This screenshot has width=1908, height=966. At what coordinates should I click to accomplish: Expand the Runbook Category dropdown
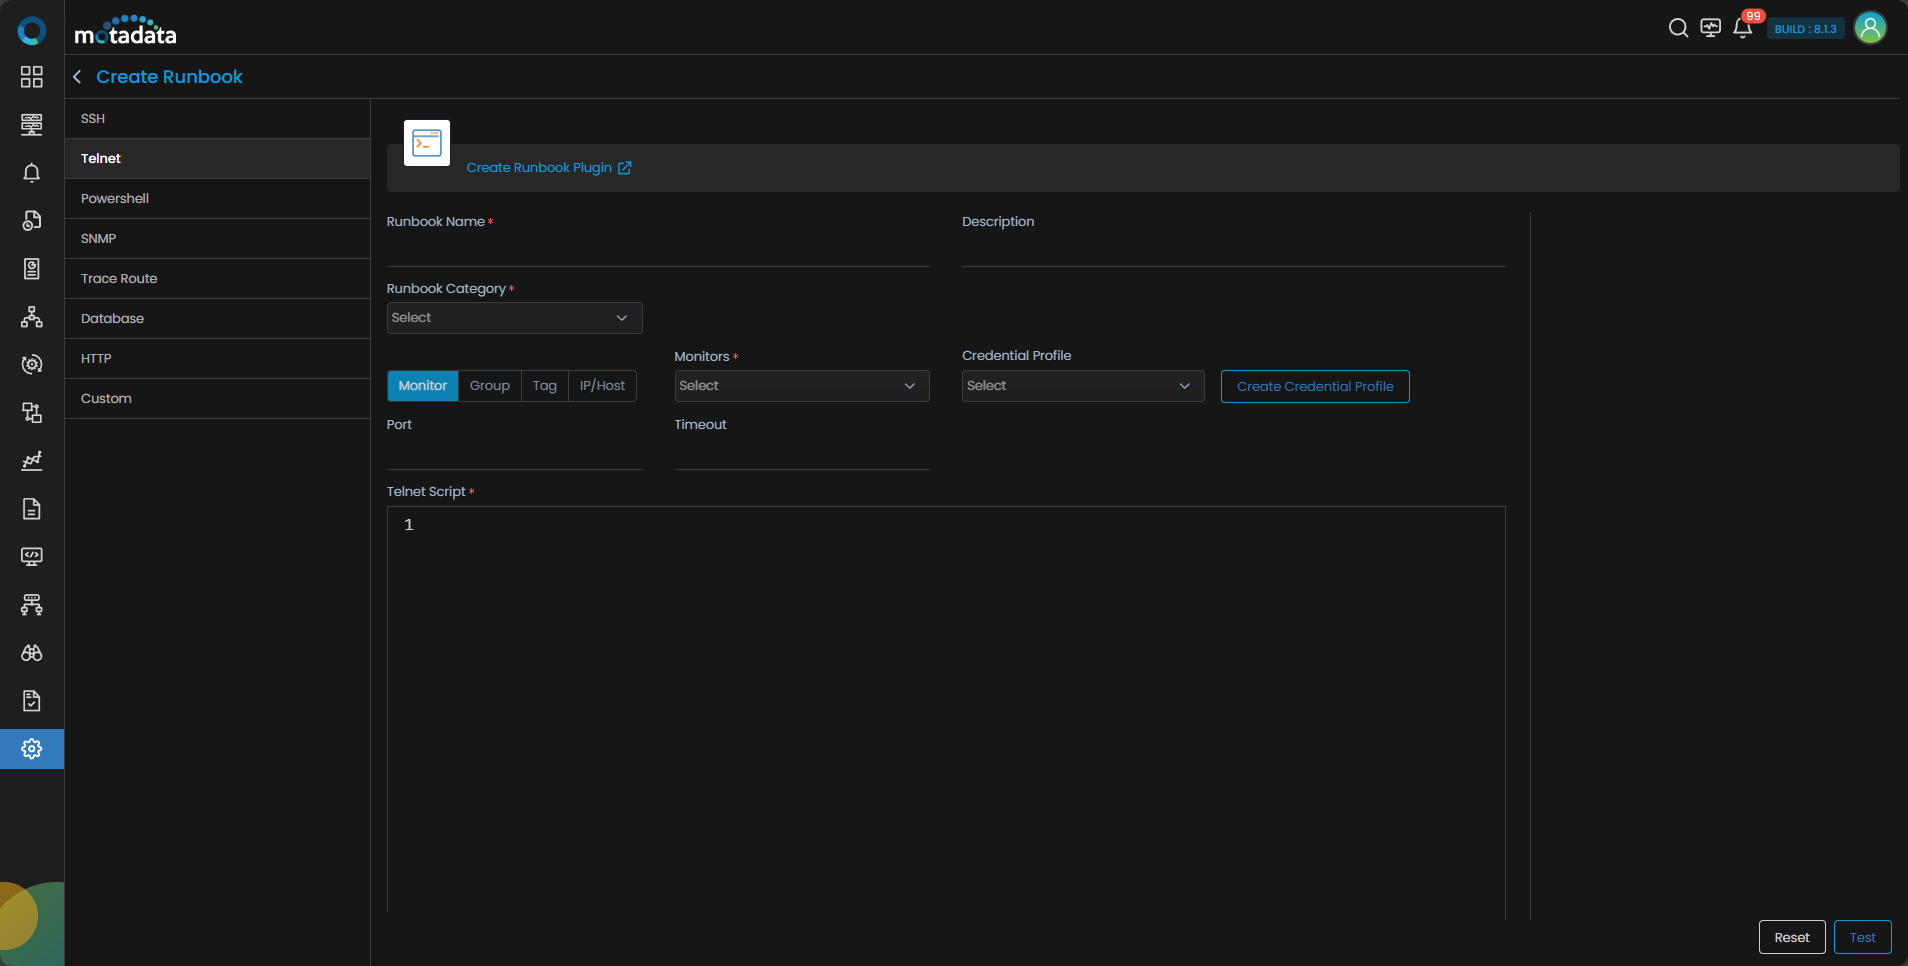click(x=514, y=318)
